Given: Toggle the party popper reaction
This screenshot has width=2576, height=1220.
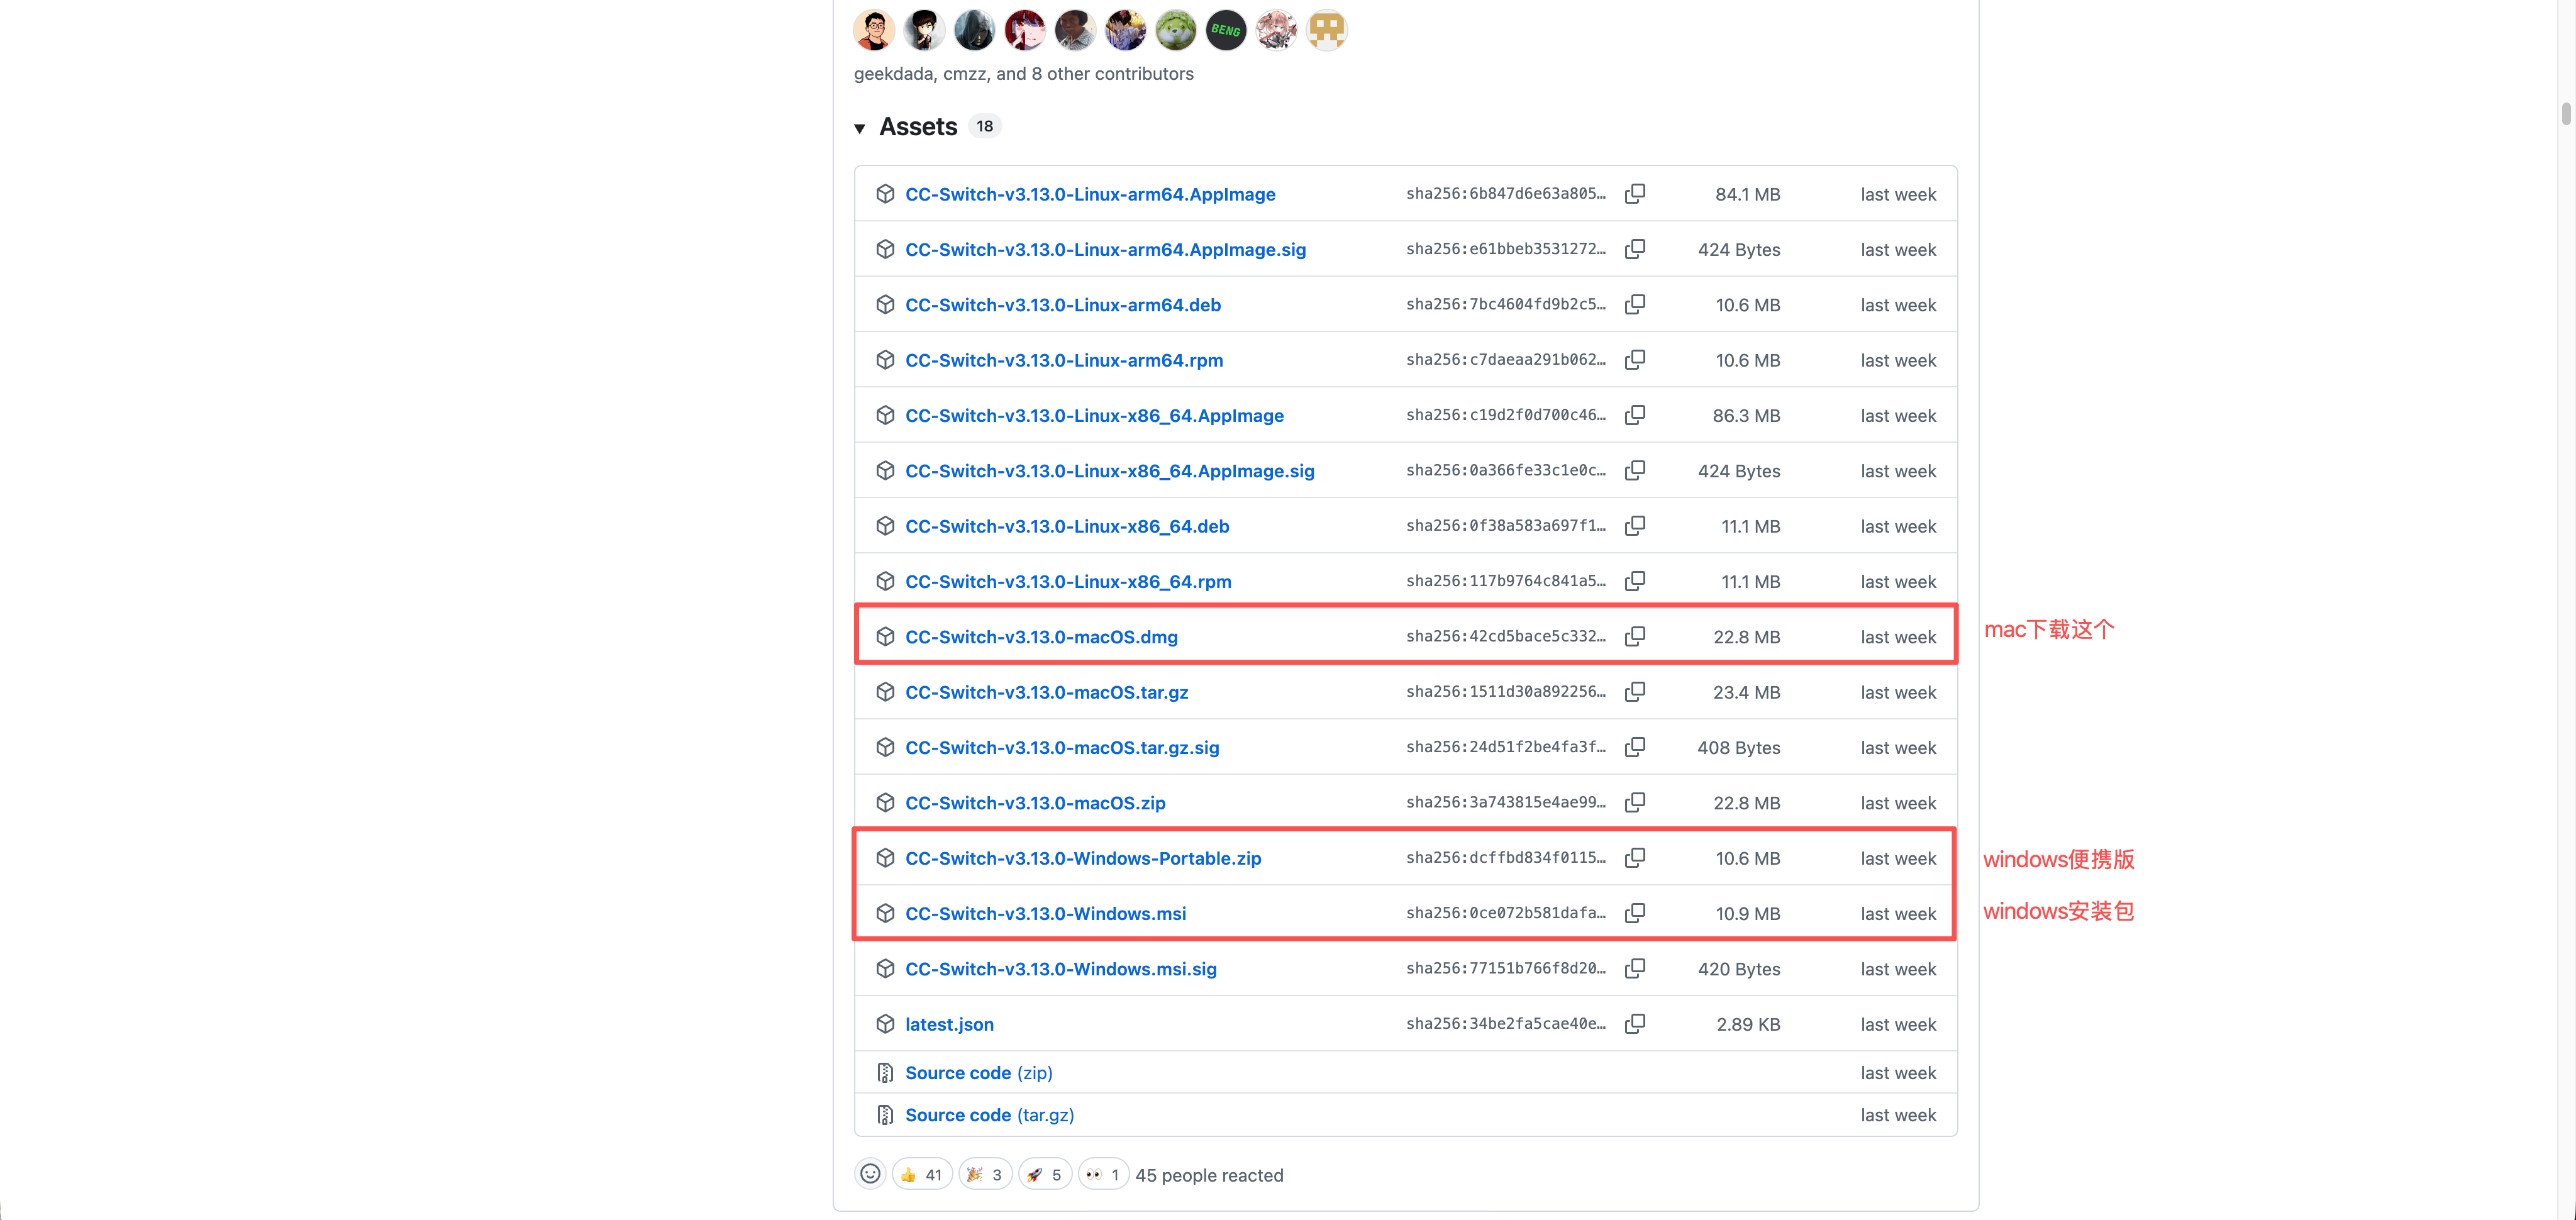Looking at the screenshot, I should pyautogui.click(x=984, y=1175).
